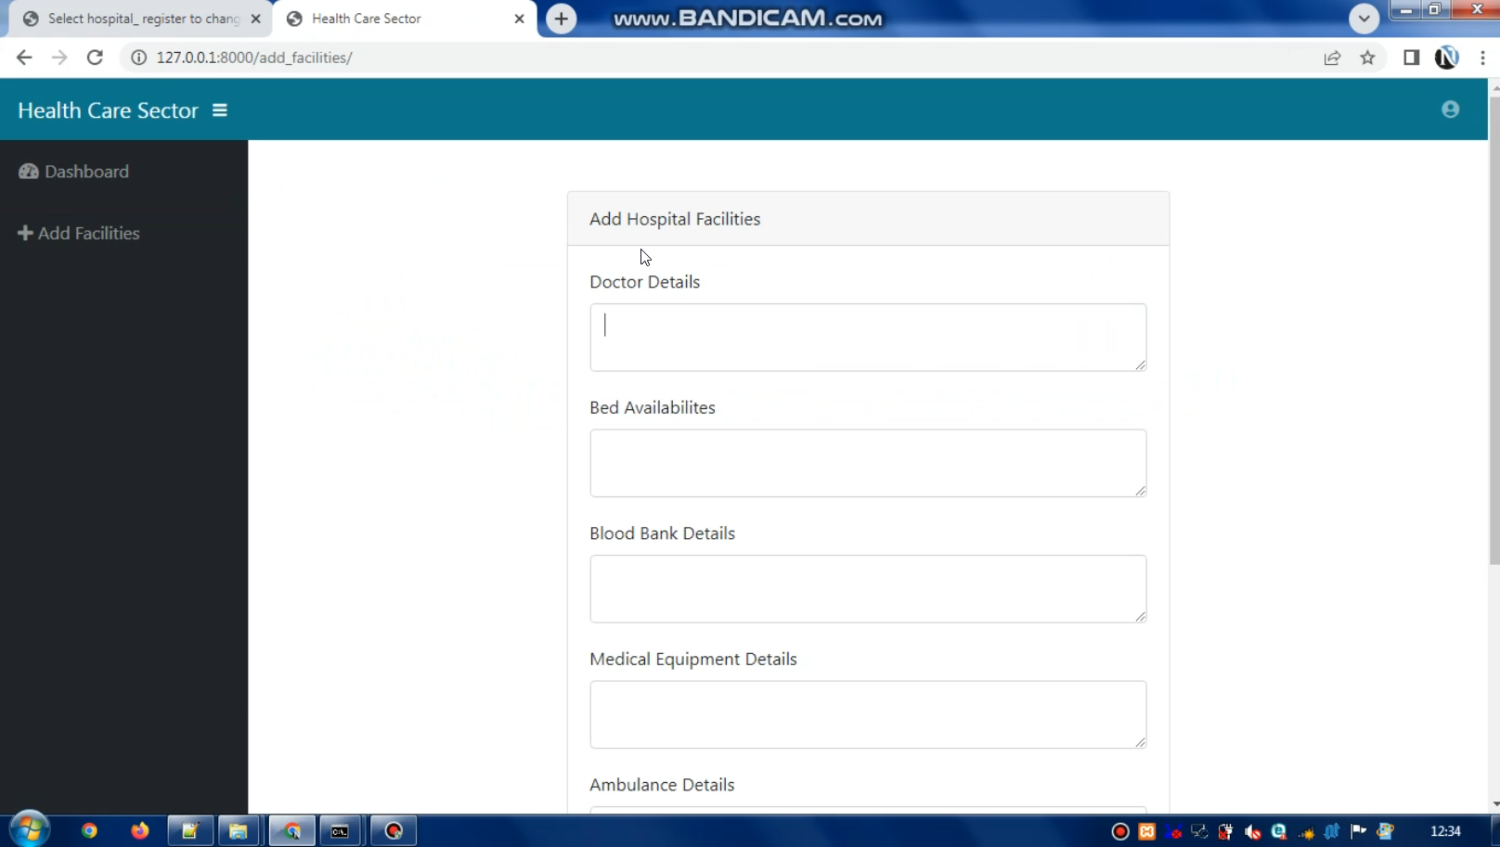
Task: Open the browser side panel
Action: tap(1411, 57)
